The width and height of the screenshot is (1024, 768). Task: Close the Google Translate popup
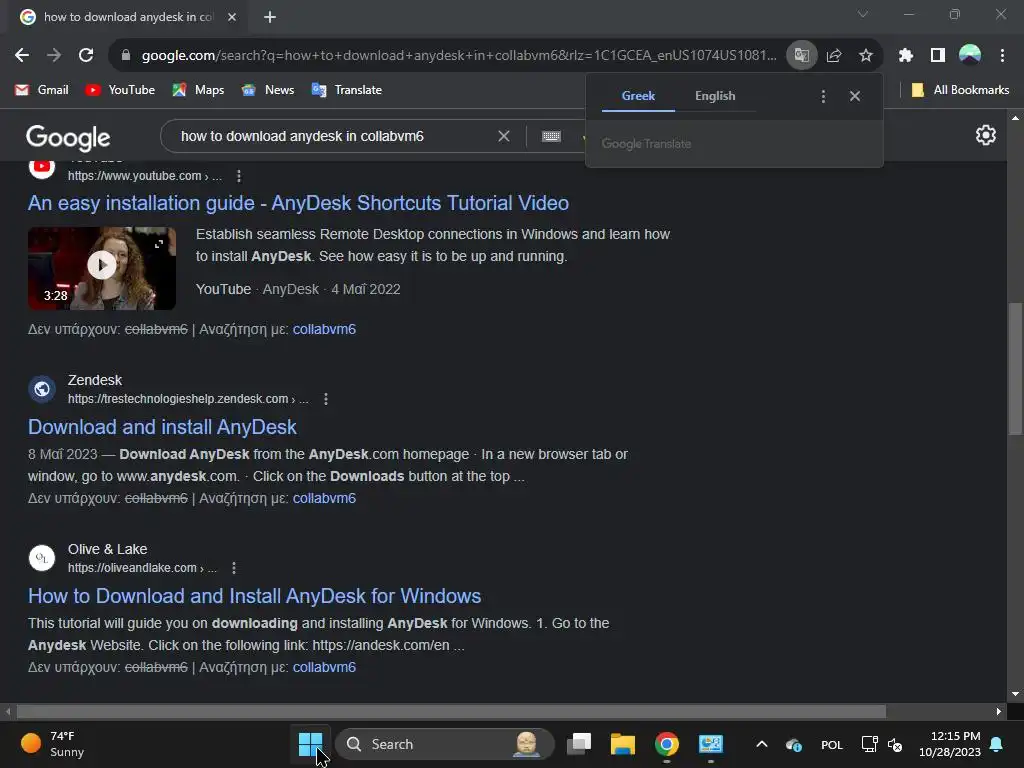pyautogui.click(x=855, y=96)
